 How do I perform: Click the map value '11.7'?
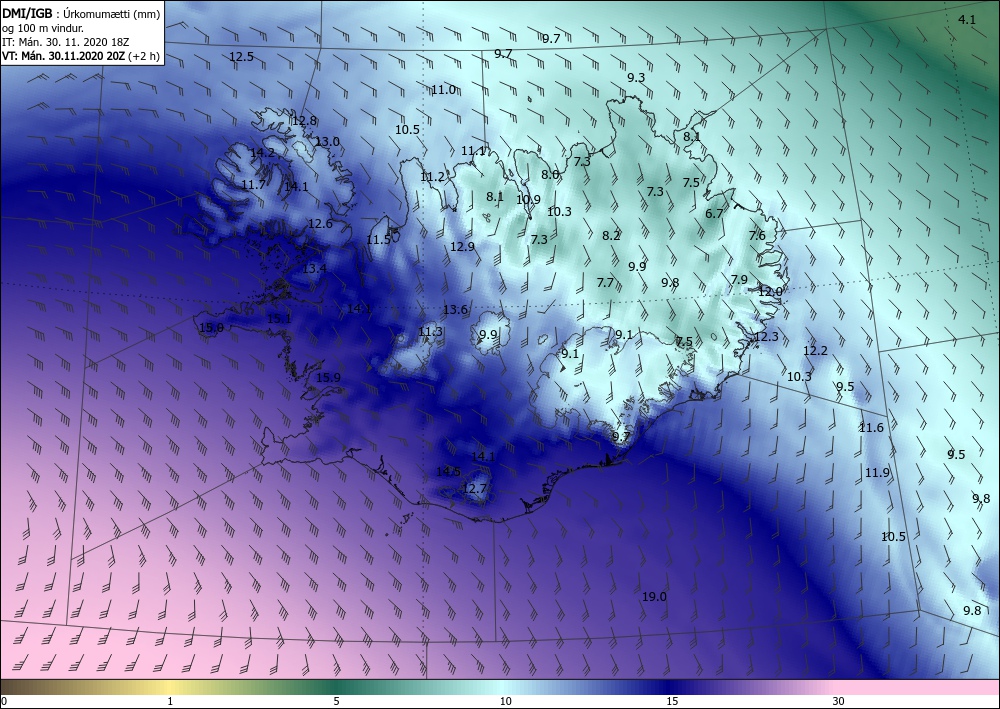click(253, 185)
